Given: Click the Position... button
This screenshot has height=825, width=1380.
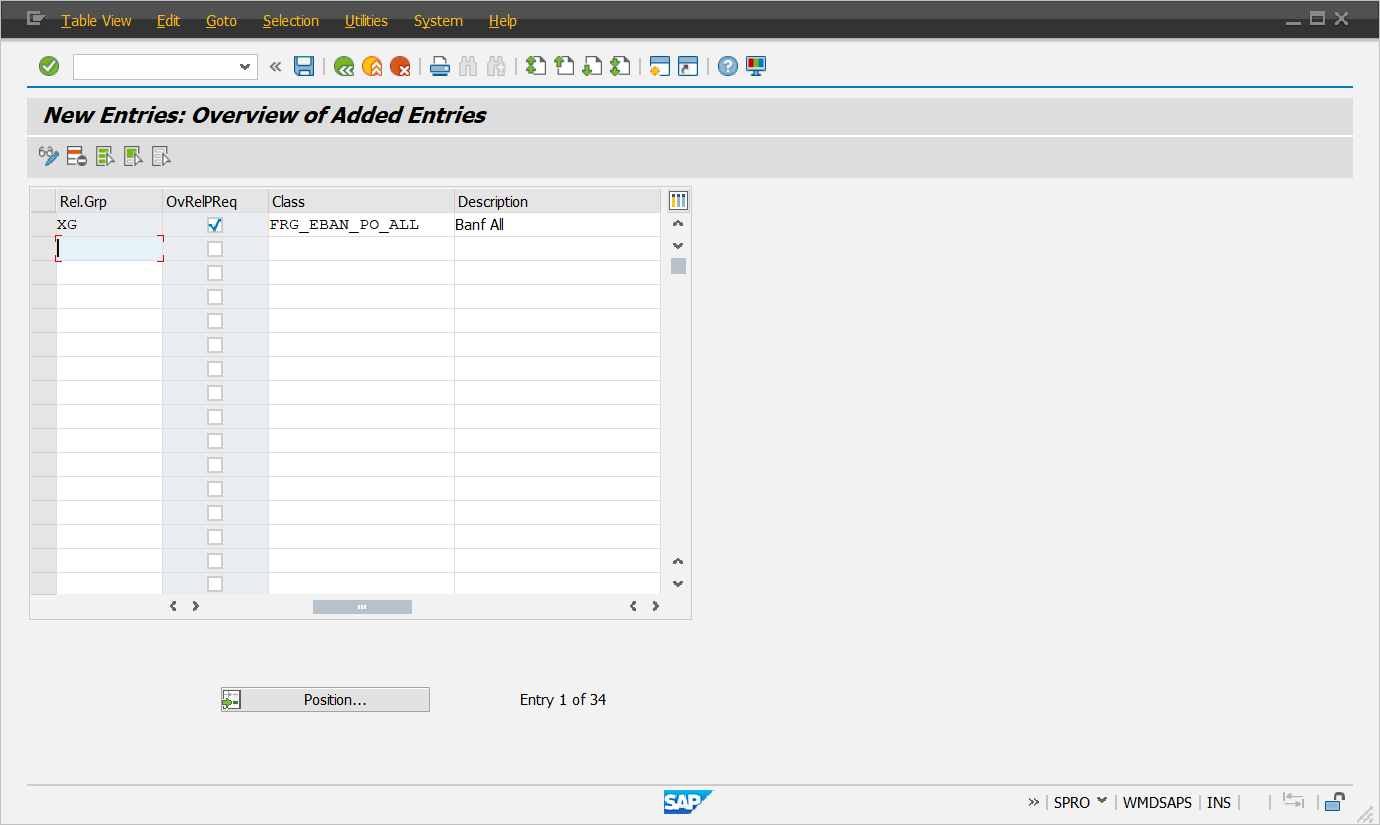Looking at the screenshot, I should tap(325, 700).
